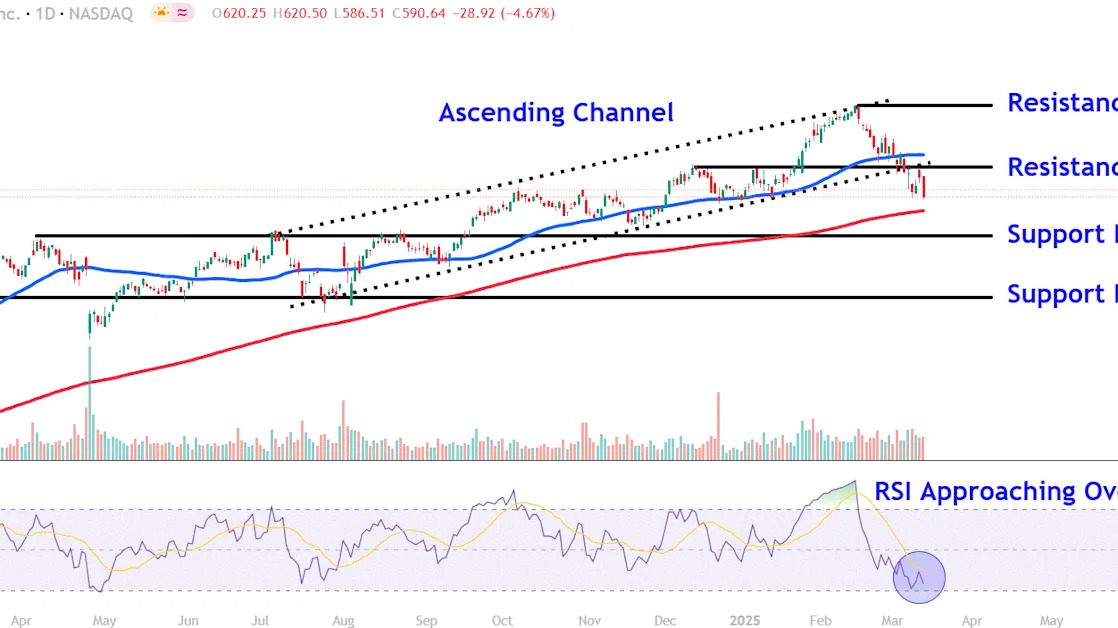
Task: Click the tall red volume bar near 2025
Action: pyautogui.click(x=718, y=426)
